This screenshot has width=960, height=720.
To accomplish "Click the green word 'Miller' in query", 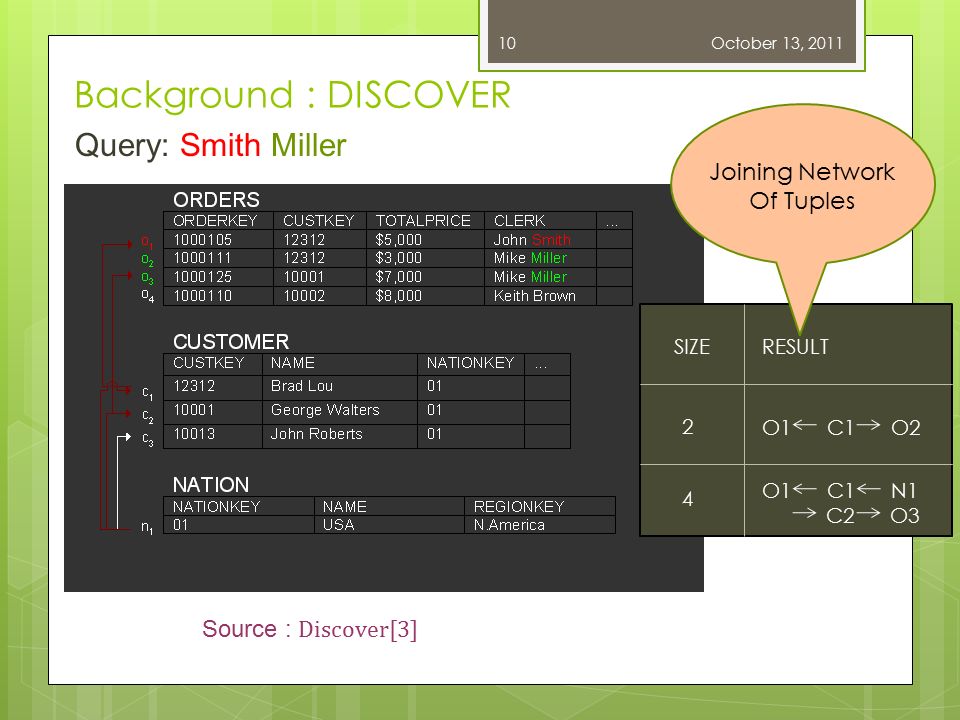I will point(308,145).
